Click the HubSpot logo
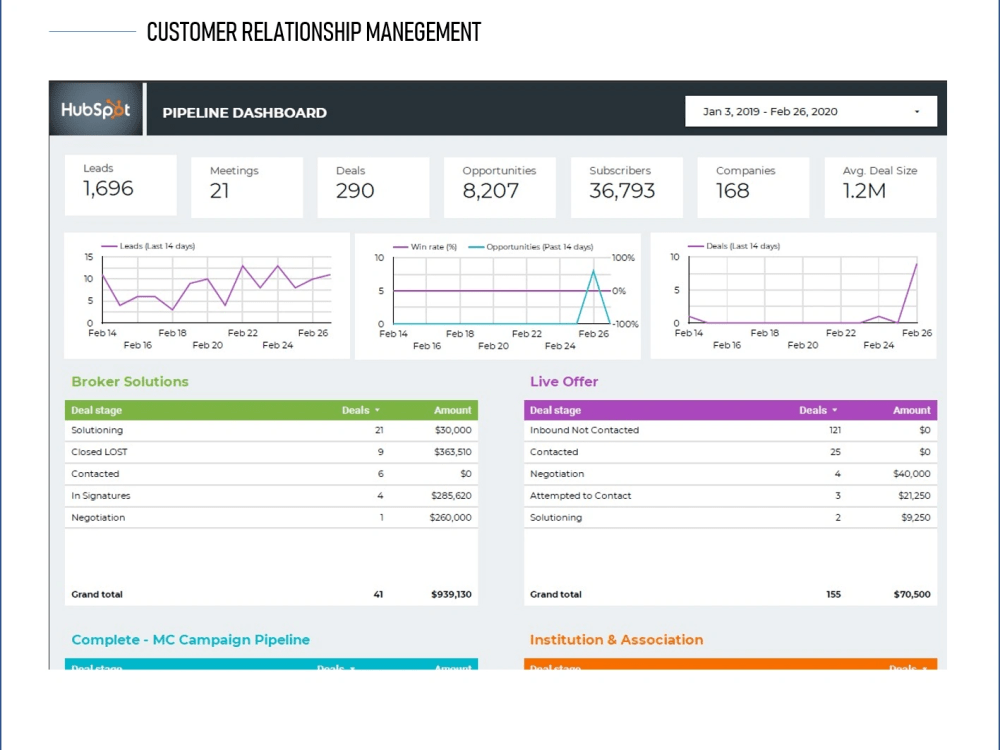This screenshot has height=750, width=1000. (96, 109)
